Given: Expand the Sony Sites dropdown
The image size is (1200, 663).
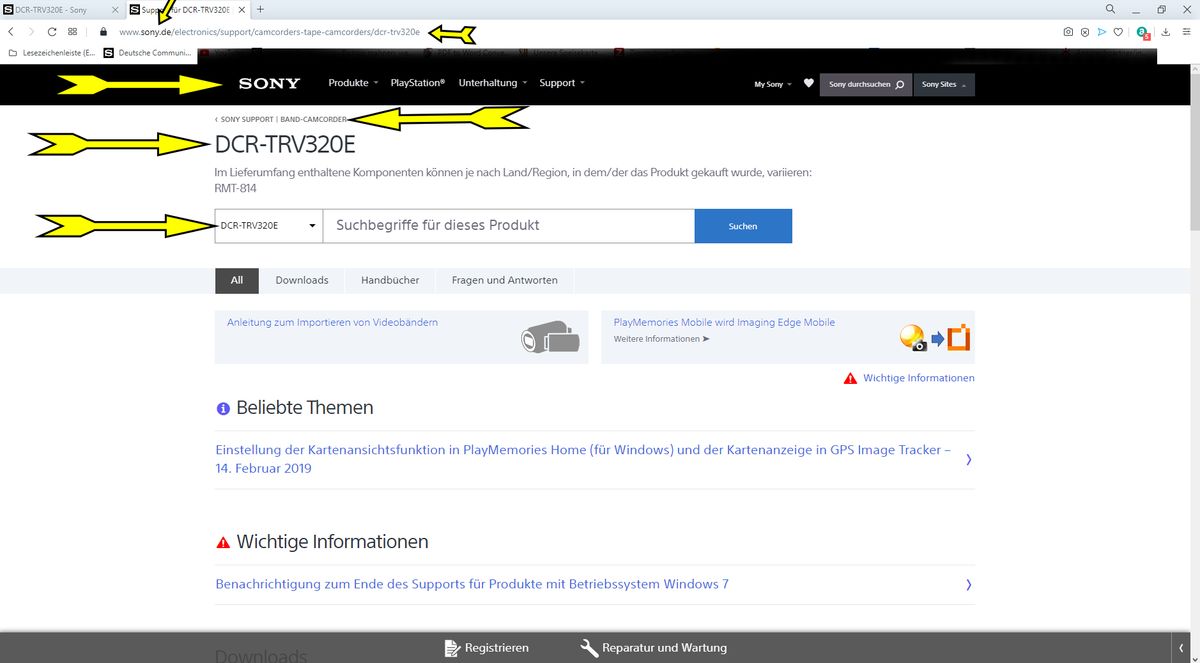Looking at the screenshot, I should 942,84.
